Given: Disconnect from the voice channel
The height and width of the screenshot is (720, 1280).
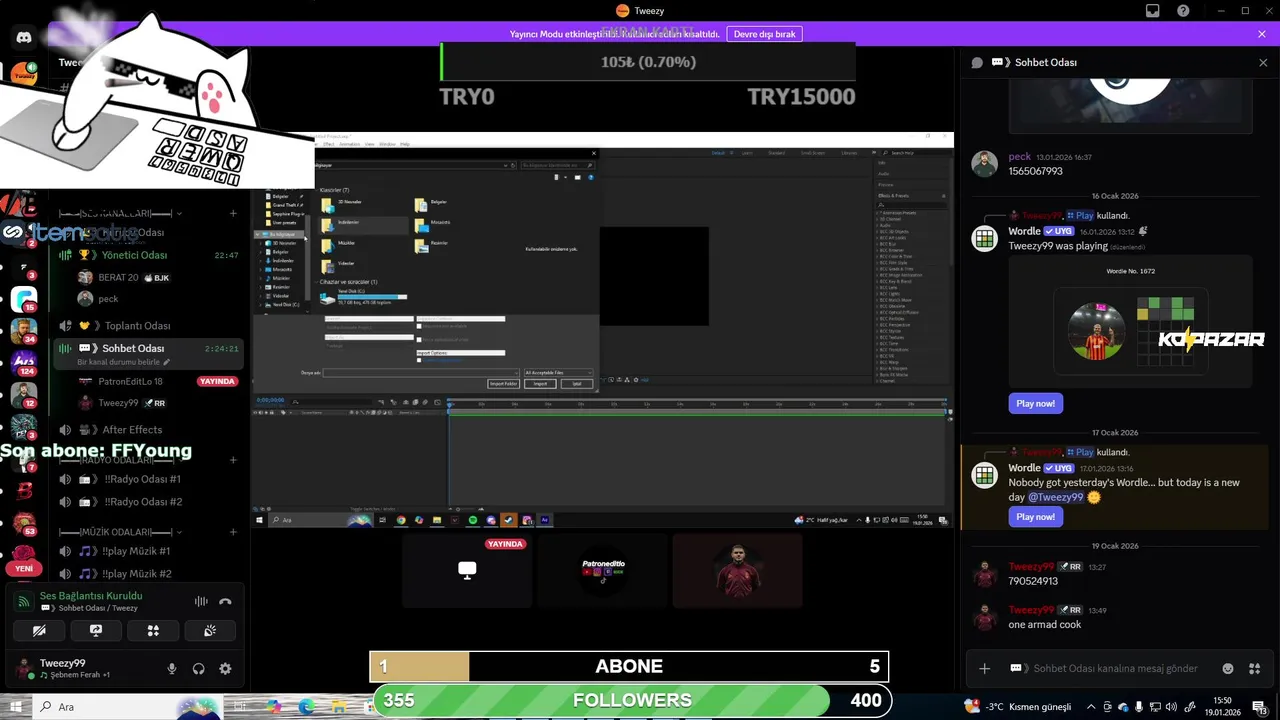Looking at the screenshot, I should coord(225,601).
